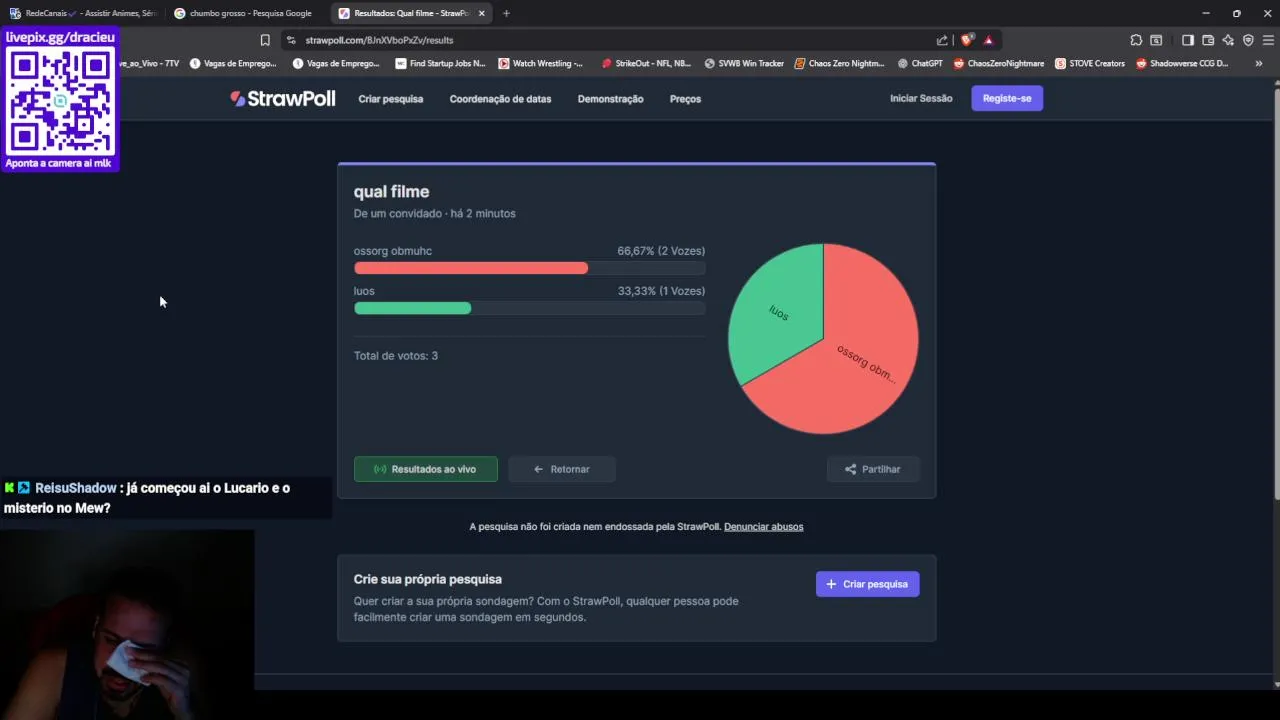The image size is (1280, 720).
Task: Click the Brave Rewards triangle icon
Action: click(x=988, y=40)
